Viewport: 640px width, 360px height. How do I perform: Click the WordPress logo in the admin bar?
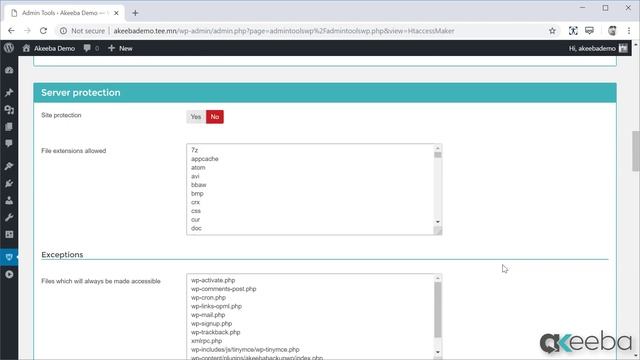(9, 48)
